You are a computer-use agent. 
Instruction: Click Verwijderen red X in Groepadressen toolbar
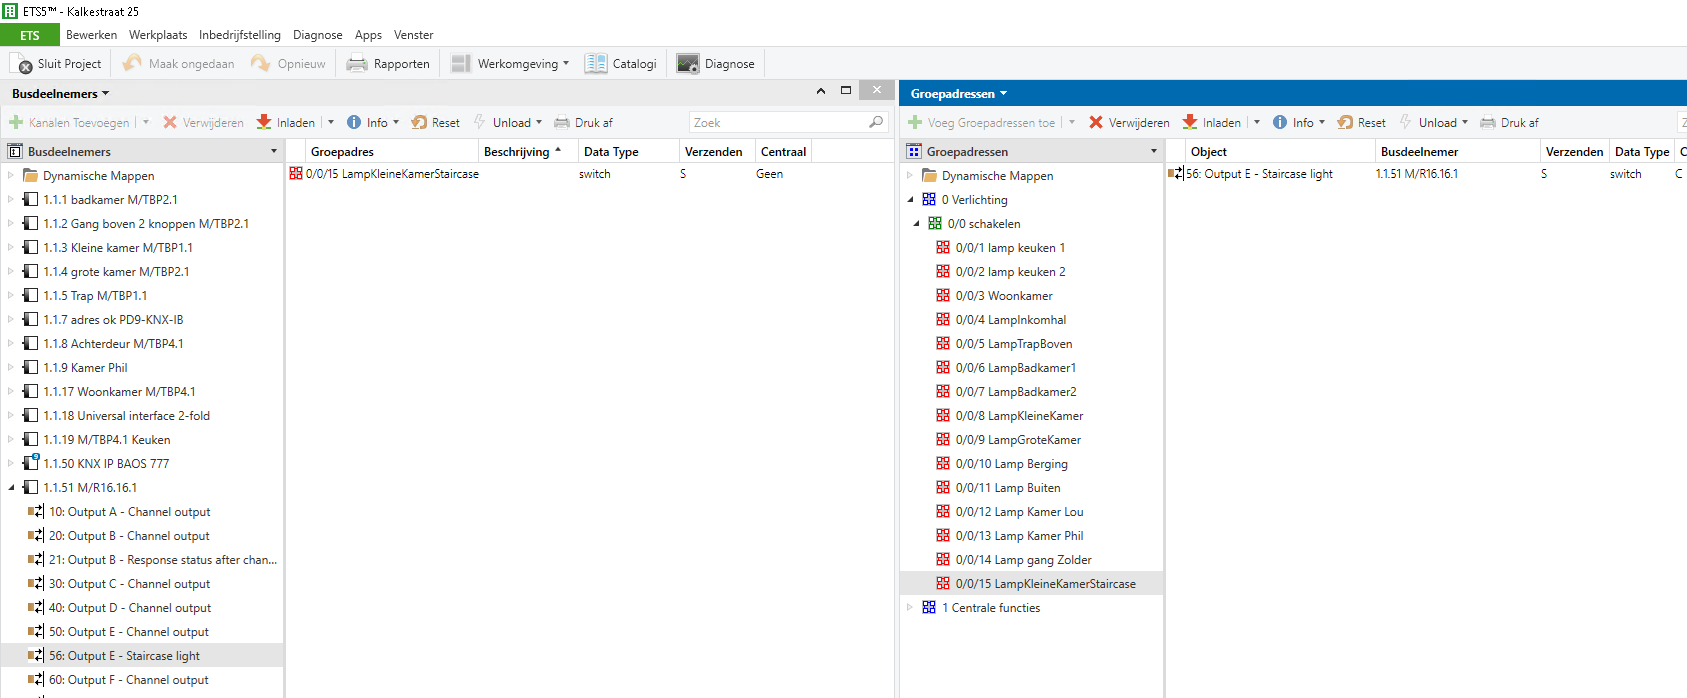pyautogui.click(x=1096, y=122)
